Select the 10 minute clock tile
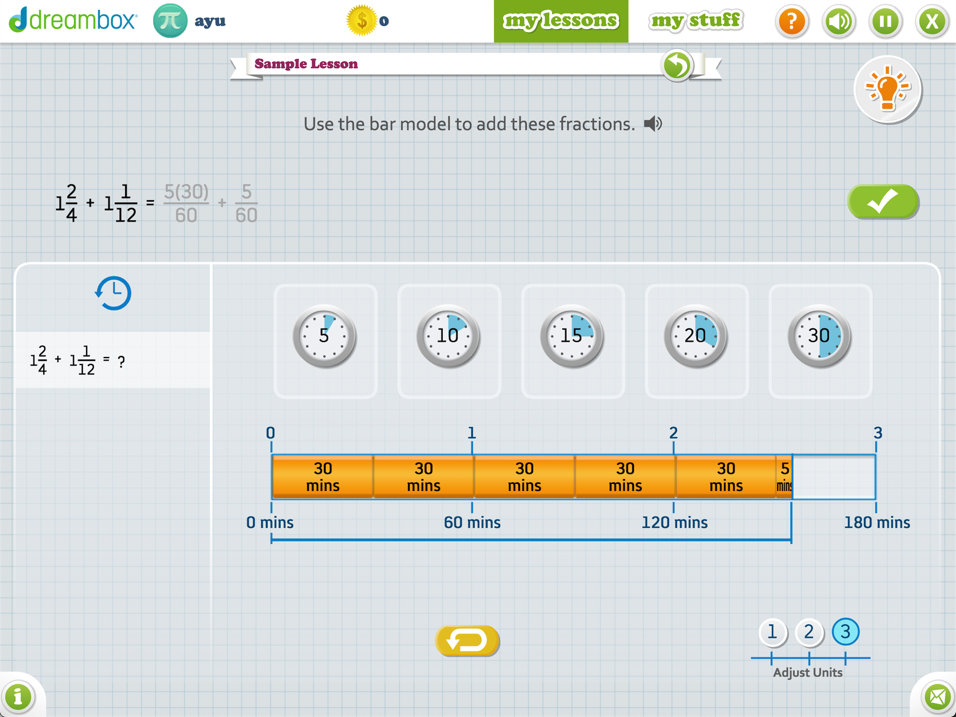This screenshot has height=717, width=956. 449,338
